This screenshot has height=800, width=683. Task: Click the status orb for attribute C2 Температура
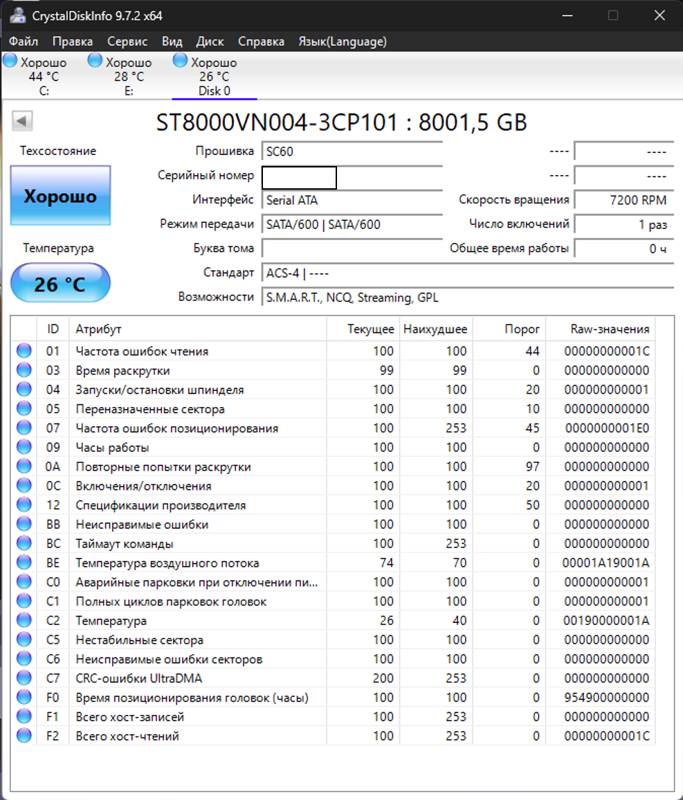pos(24,620)
